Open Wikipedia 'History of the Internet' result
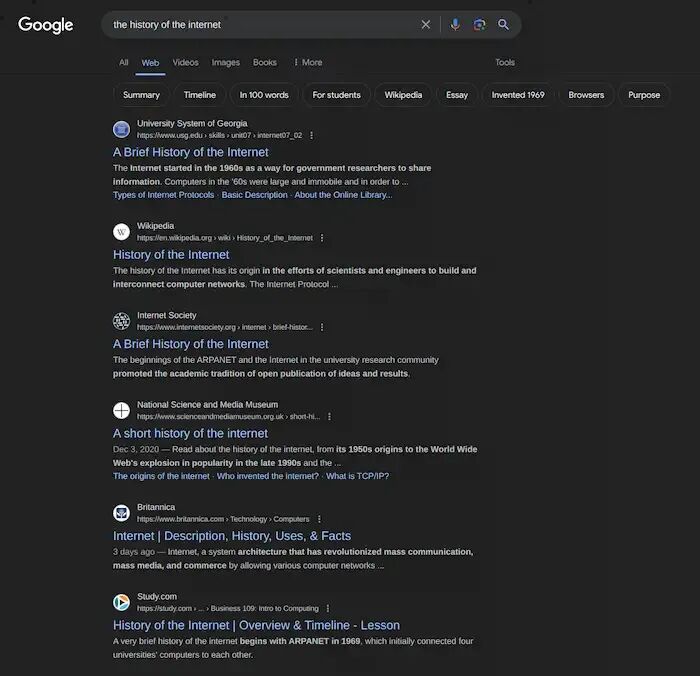 [x=171, y=255]
